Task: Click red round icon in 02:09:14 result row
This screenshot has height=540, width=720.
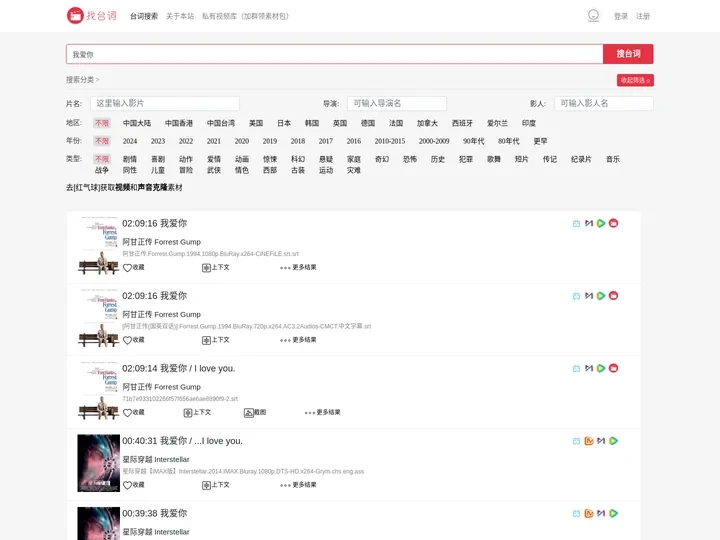Action: [613, 368]
